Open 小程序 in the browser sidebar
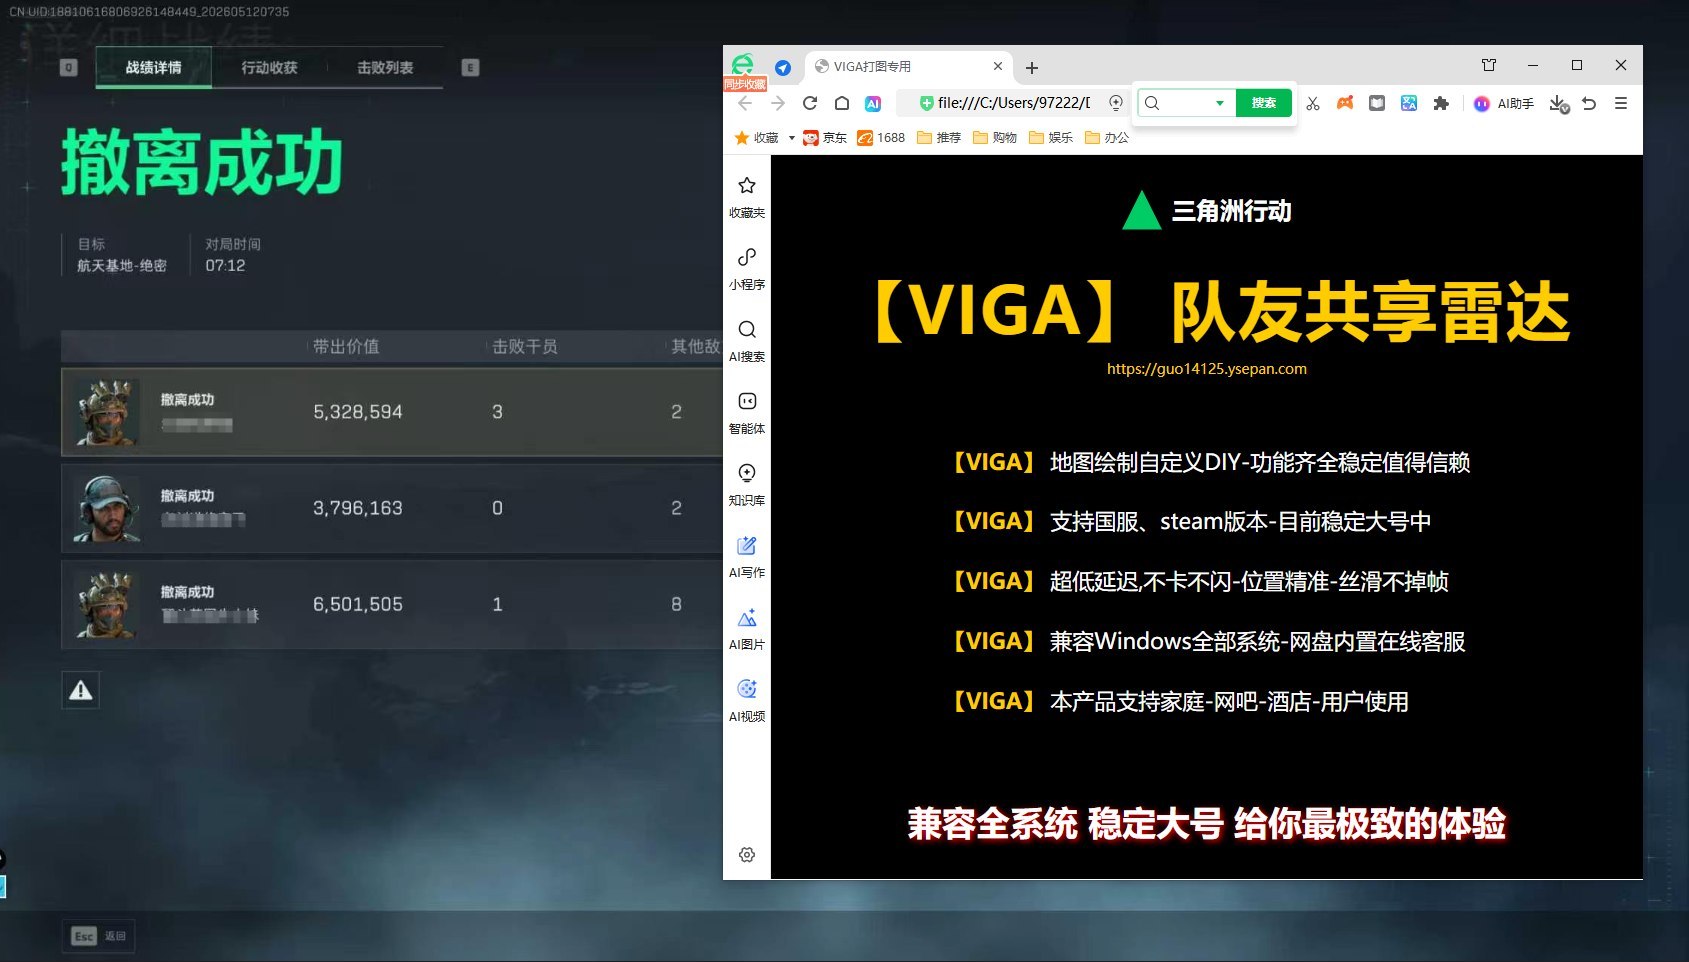 tap(747, 269)
